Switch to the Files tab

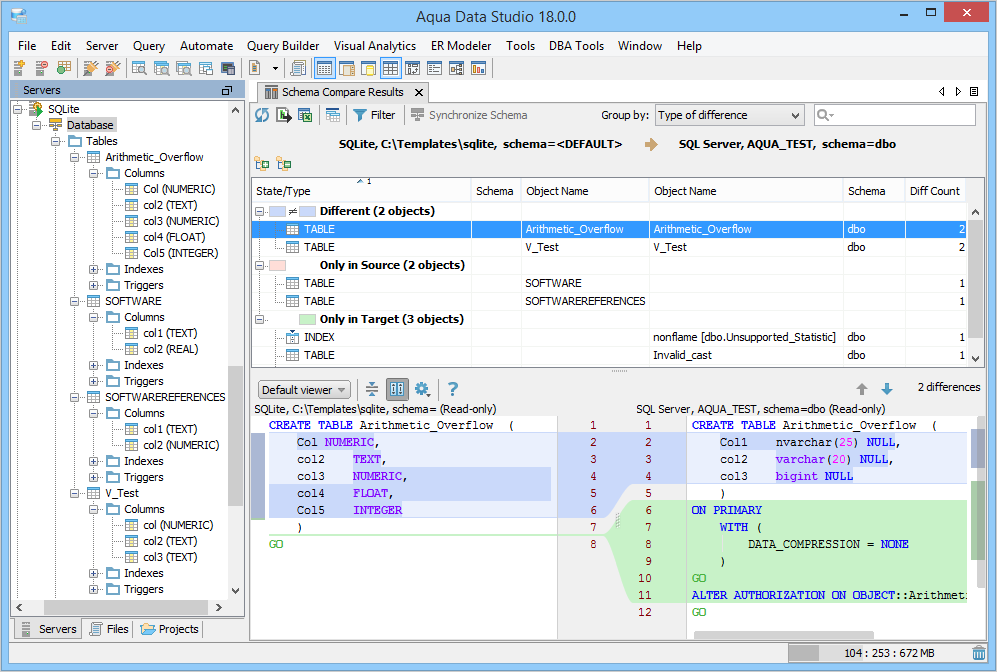[x=109, y=629]
